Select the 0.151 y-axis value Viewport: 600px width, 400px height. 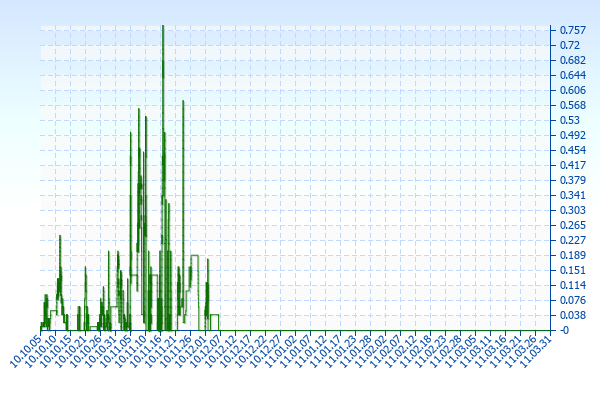point(572,270)
